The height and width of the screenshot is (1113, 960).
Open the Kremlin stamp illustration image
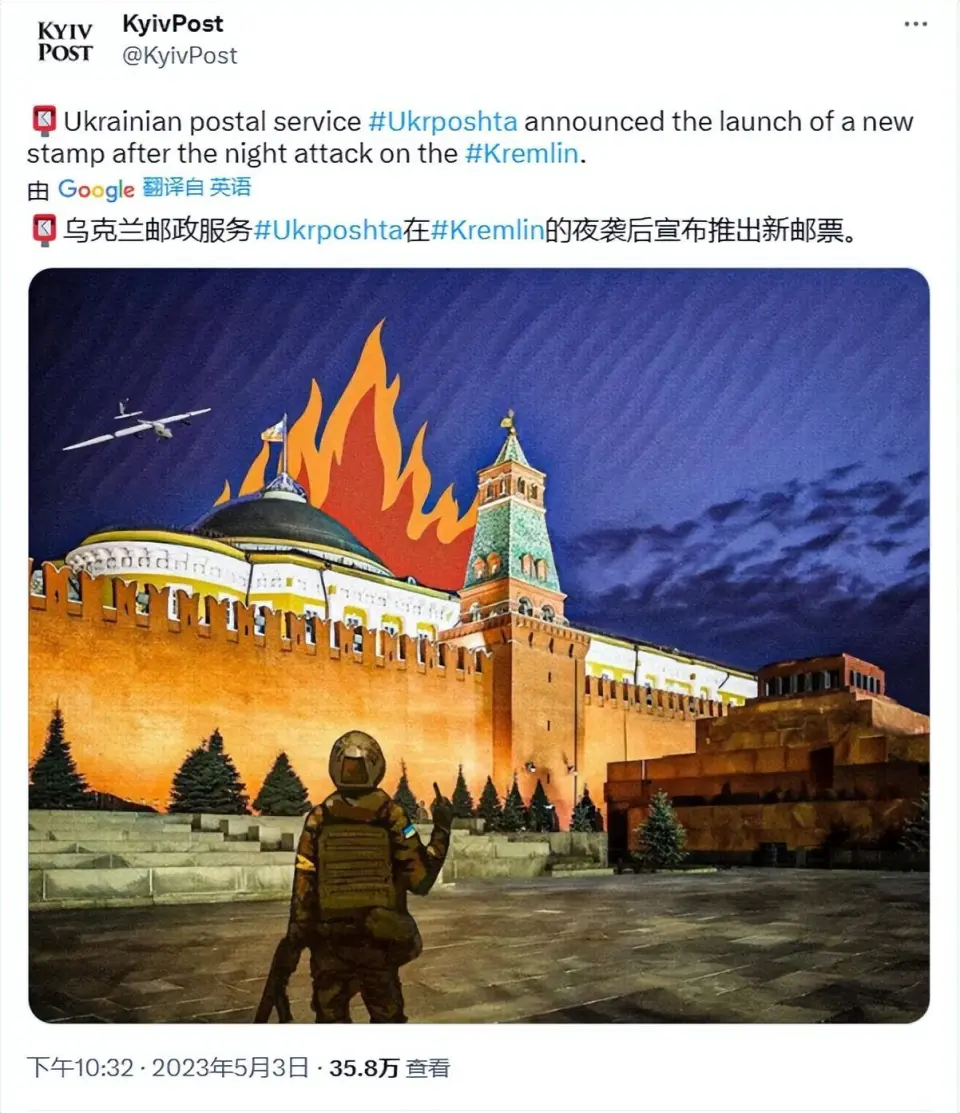point(479,645)
